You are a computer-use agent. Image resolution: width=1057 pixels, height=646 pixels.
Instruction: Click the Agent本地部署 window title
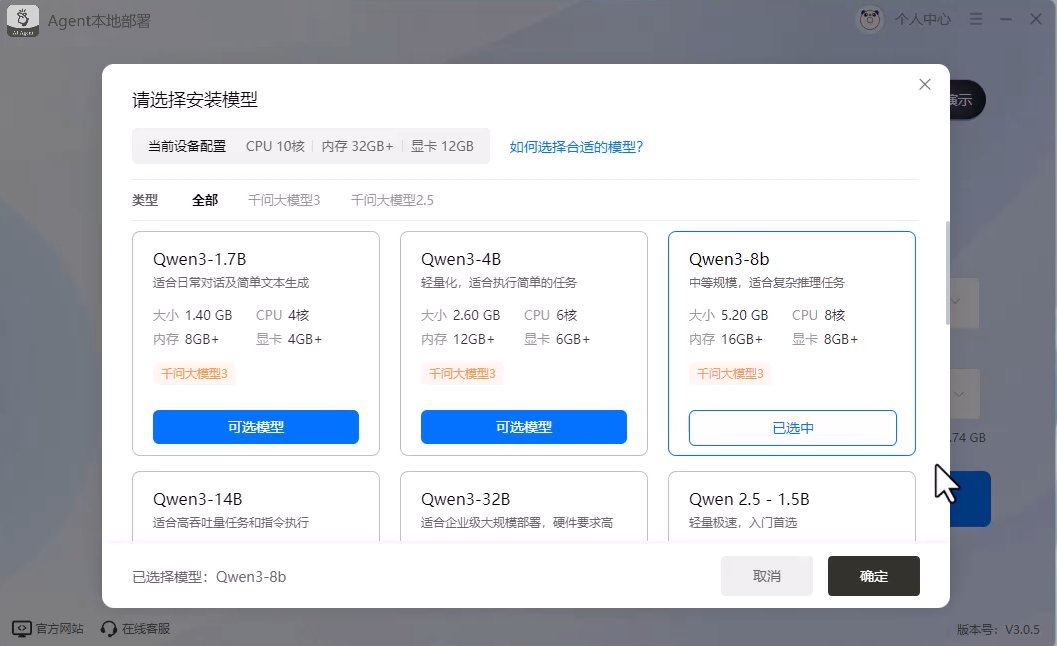(x=99, y=21)
